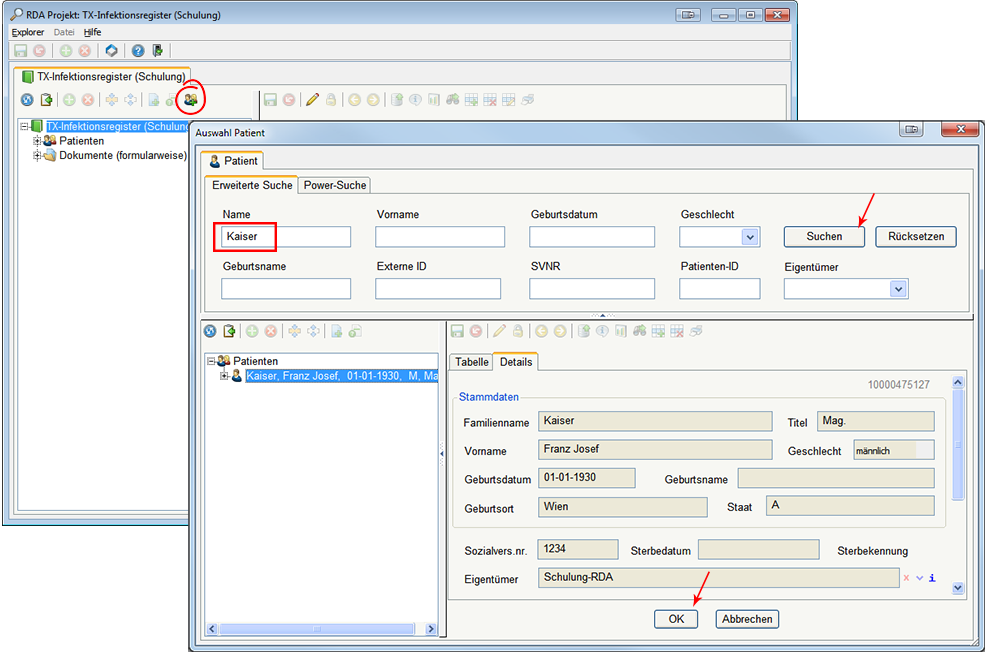Expand the Dokumente (formularweise) tree node
The width and height of the screenshot is (985, 652).
point(38,155)
